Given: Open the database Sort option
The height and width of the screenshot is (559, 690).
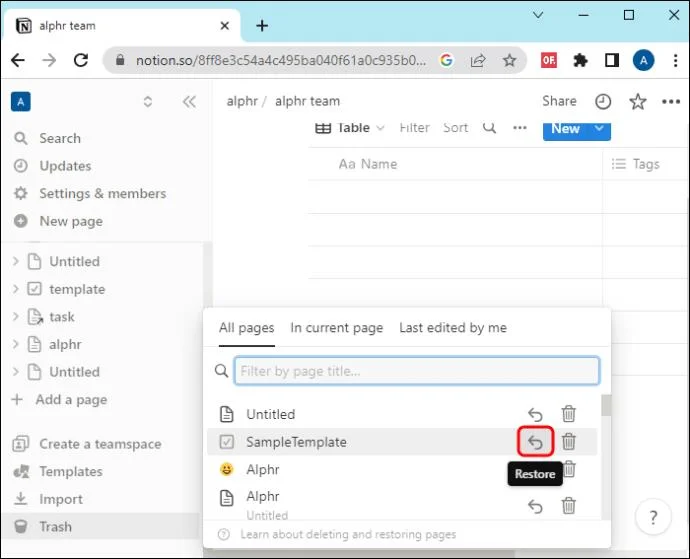Looking at the screenshot, I should coord(455,128).
